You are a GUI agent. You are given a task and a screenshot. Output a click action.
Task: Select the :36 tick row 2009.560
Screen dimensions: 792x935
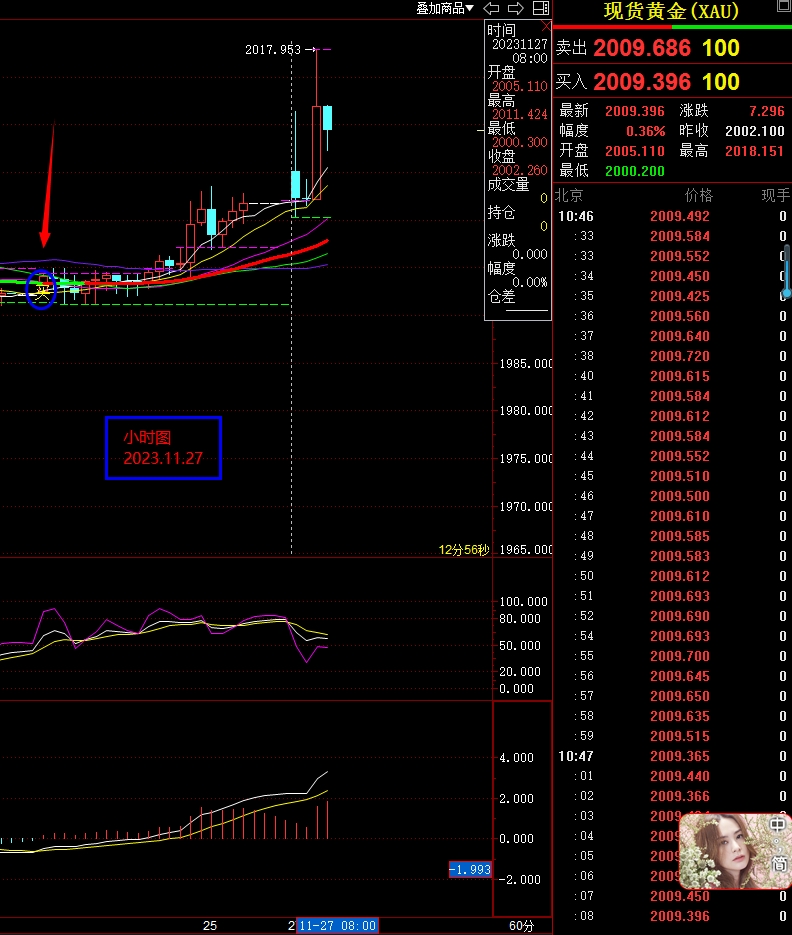click(672, 316)
